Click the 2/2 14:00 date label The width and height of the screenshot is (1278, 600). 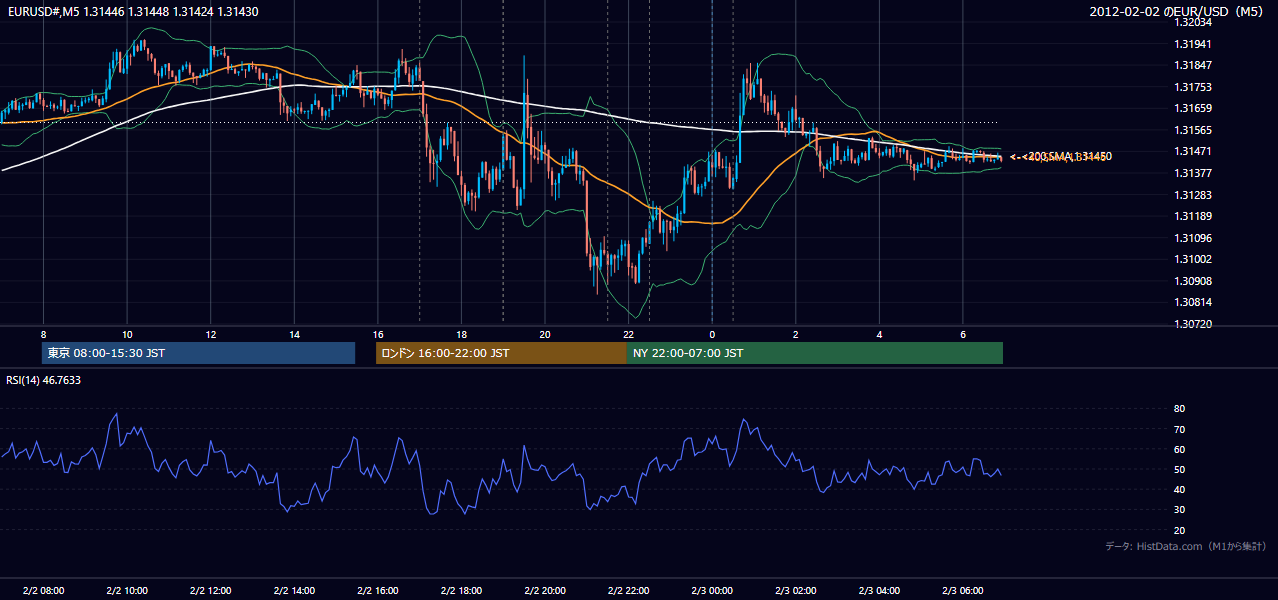[x=294, y=590]
